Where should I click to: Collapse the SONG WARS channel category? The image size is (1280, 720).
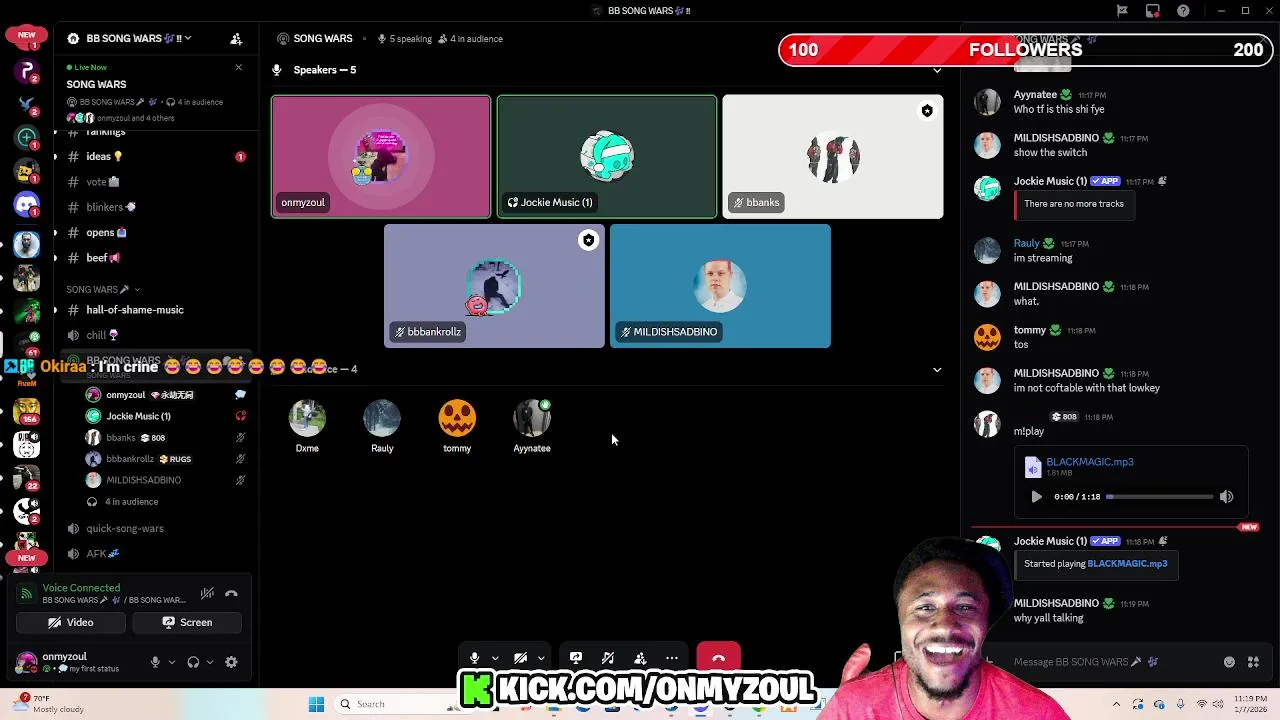click(103, 289)
